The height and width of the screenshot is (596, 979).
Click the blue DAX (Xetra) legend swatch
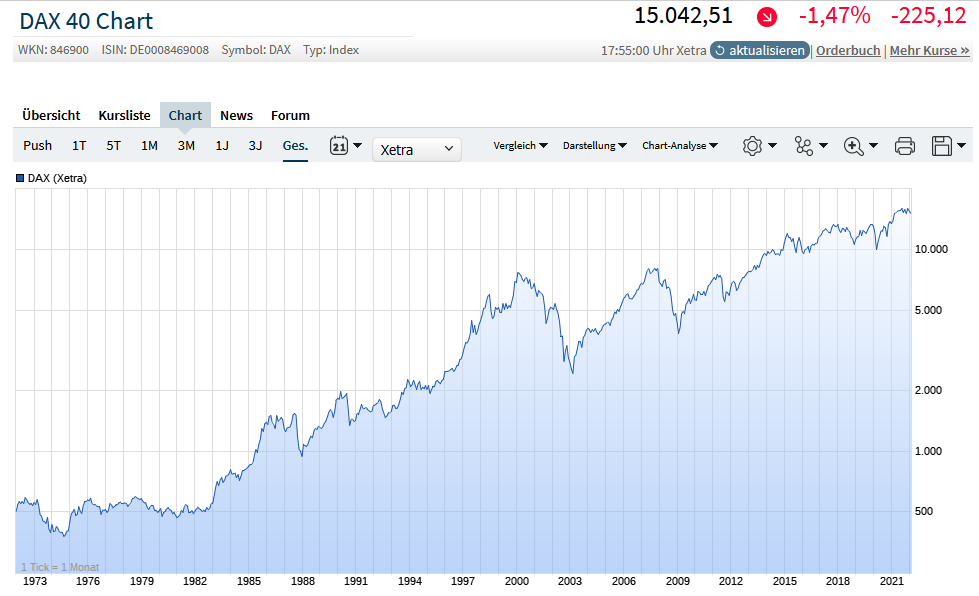pos(18,178)
